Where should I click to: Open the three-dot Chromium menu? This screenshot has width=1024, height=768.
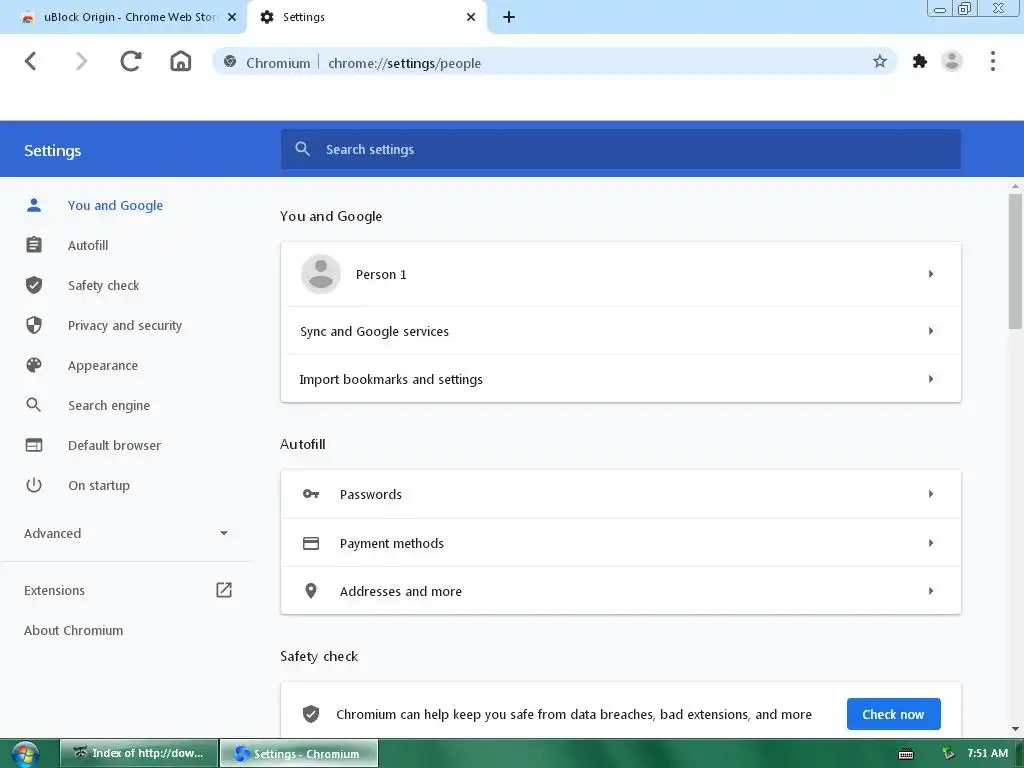pos(993,61)
